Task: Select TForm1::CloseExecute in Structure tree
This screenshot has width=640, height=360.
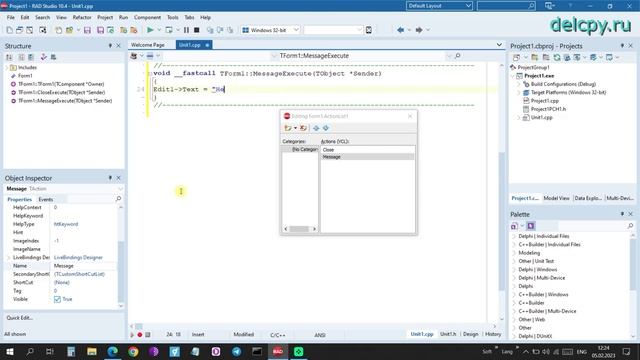Action: pyautogui.click(x=61, y=93)
